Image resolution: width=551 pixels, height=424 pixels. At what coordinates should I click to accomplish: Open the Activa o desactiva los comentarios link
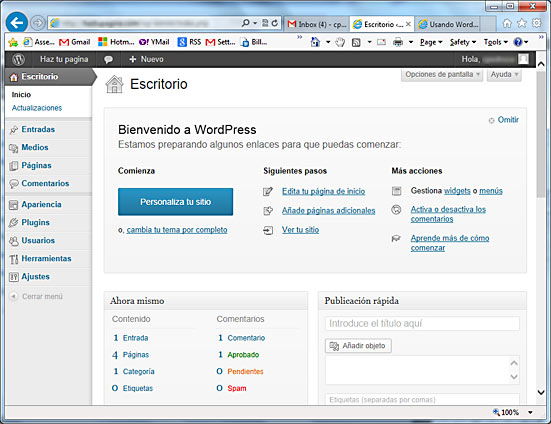point(448,214)
